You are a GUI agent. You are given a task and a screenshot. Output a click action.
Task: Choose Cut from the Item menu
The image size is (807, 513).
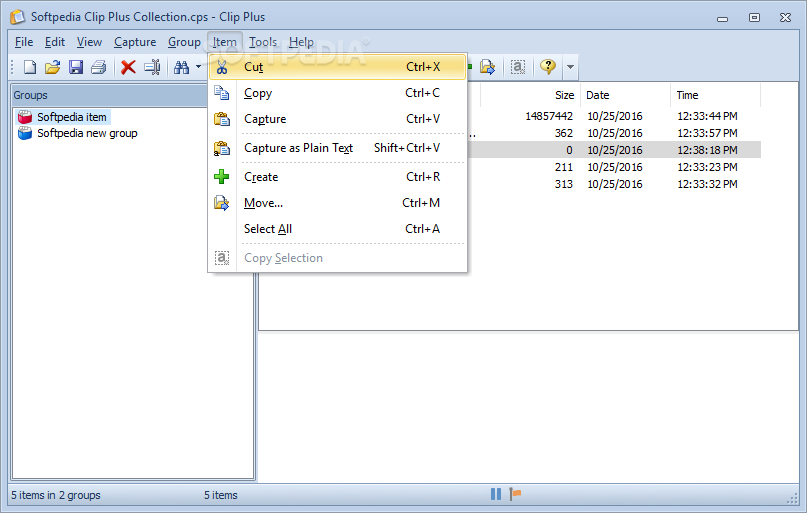click(338, 67)
